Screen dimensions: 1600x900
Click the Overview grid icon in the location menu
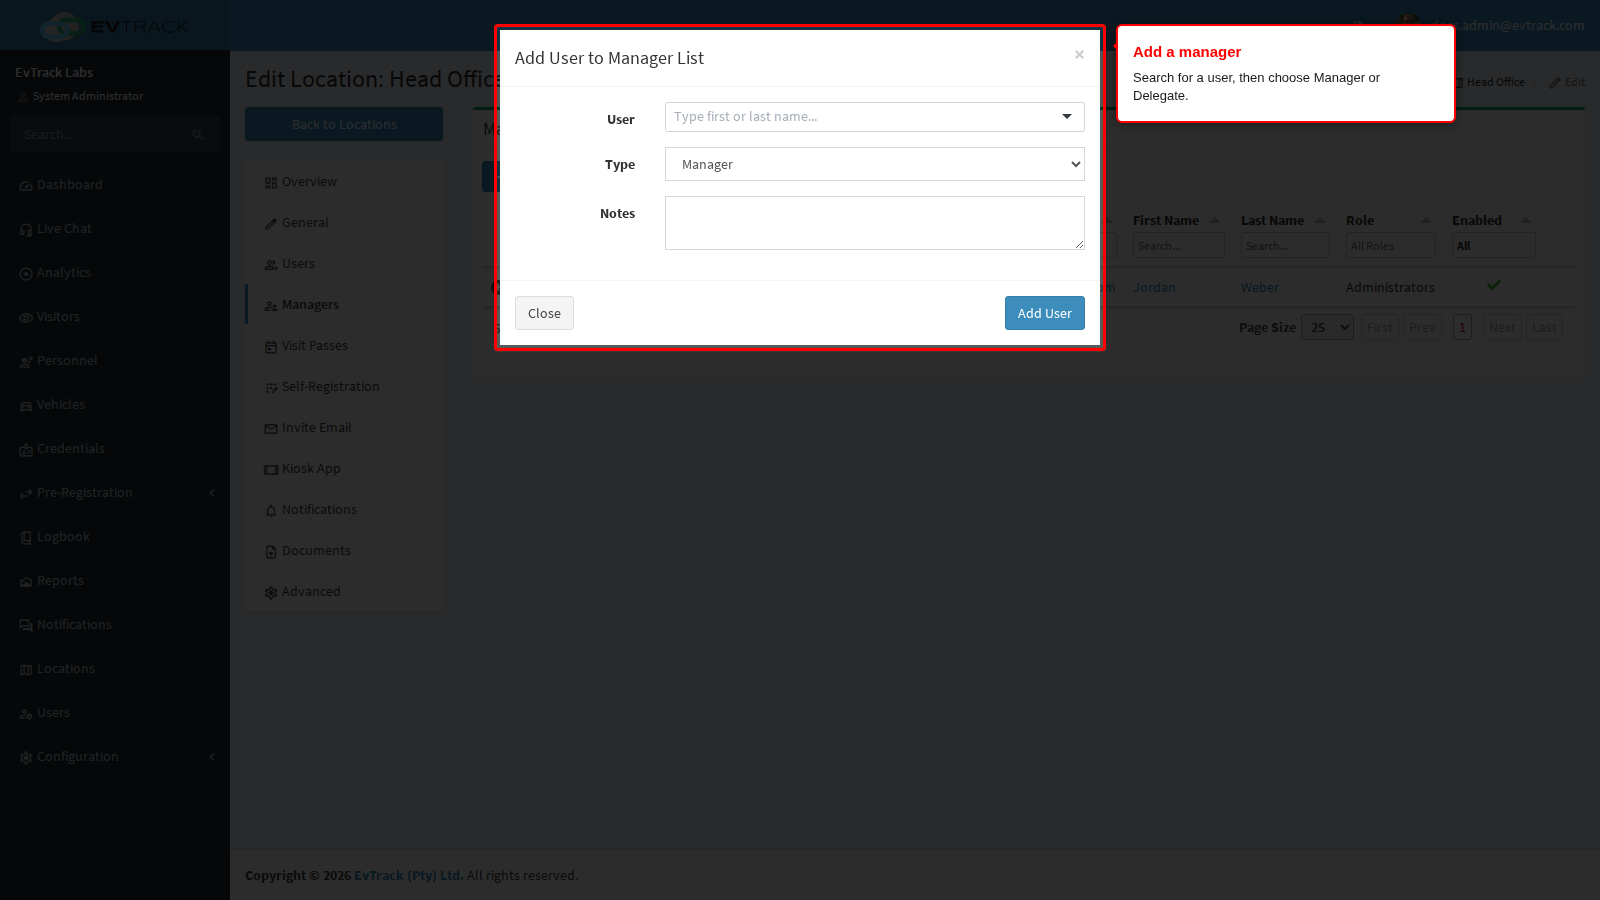tap(271, 183)
